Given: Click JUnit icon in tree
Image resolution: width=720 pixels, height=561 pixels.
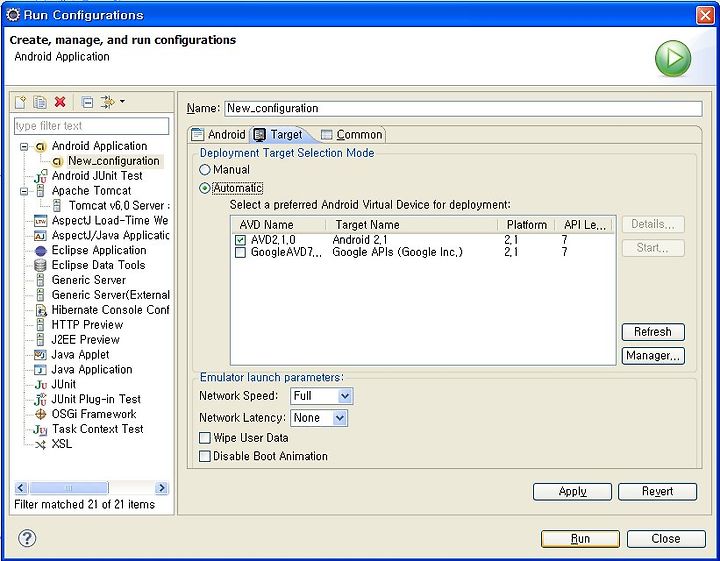Looking at the screenshot, I should (x=41, y=385).
